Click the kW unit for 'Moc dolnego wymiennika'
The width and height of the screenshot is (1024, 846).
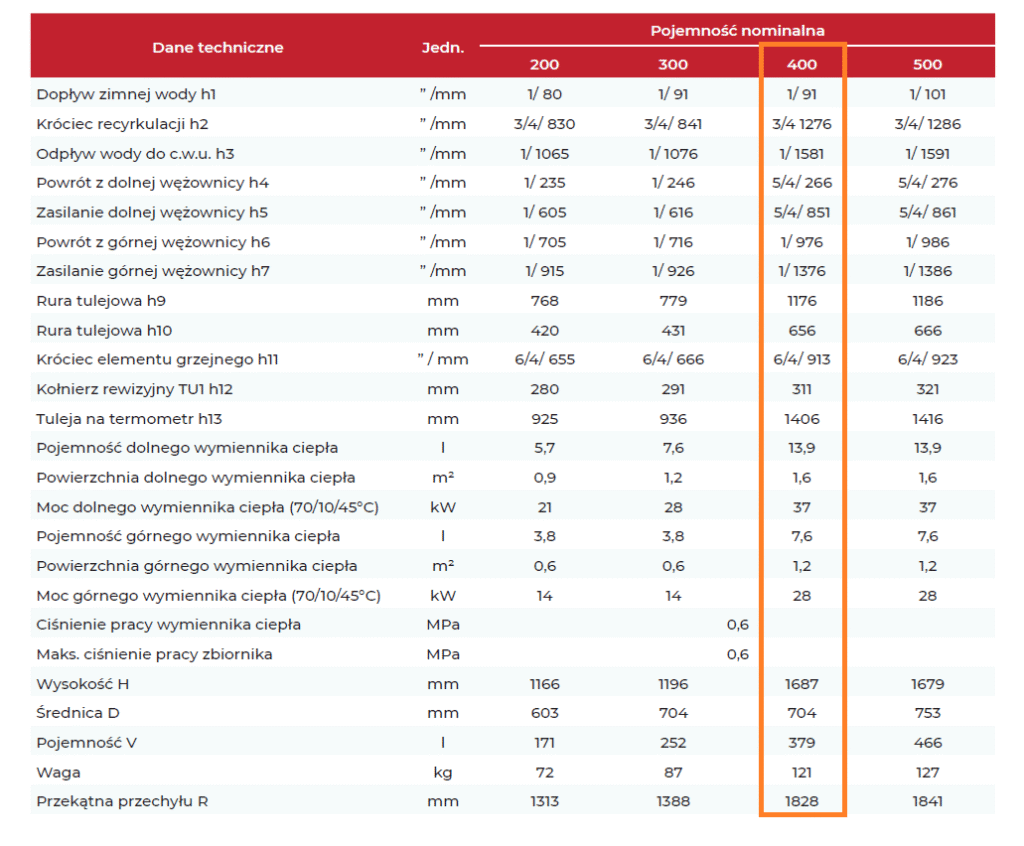coord(442,507)
